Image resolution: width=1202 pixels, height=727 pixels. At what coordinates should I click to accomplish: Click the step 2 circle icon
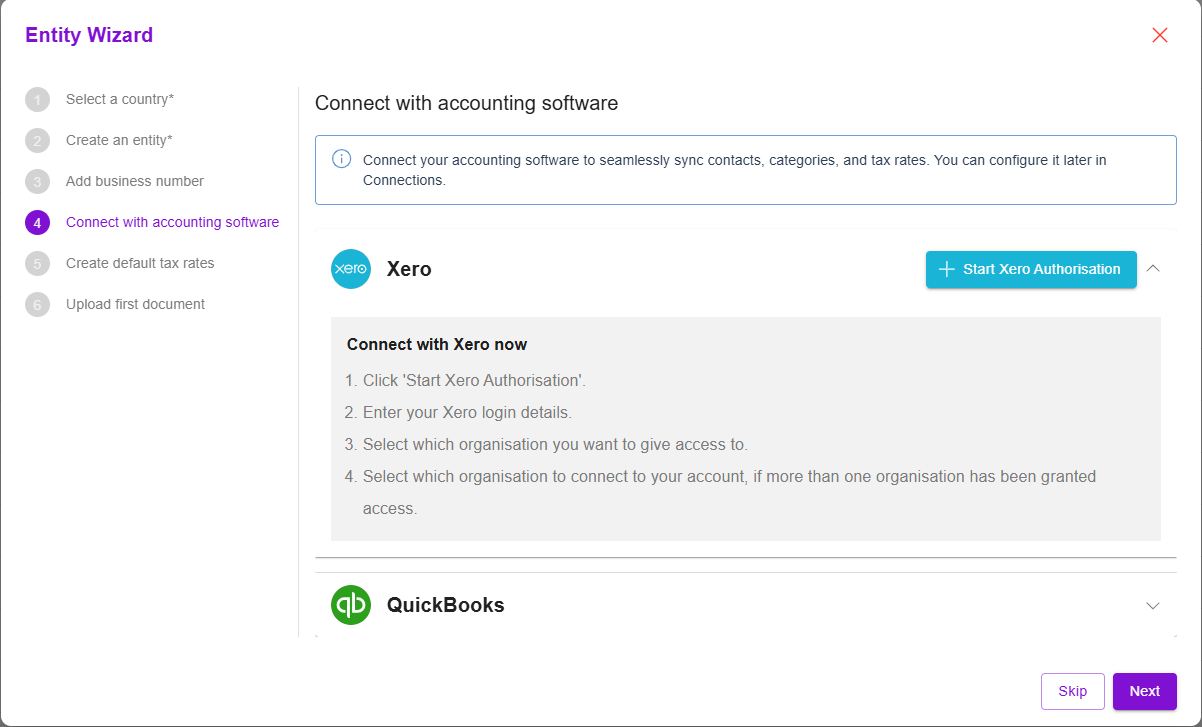pyautogui.click(x=37, y=140)
